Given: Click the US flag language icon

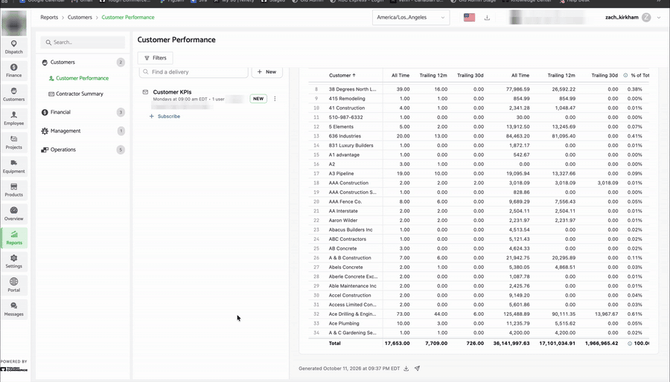Looking at the screenshot, I should click(469, 18).
